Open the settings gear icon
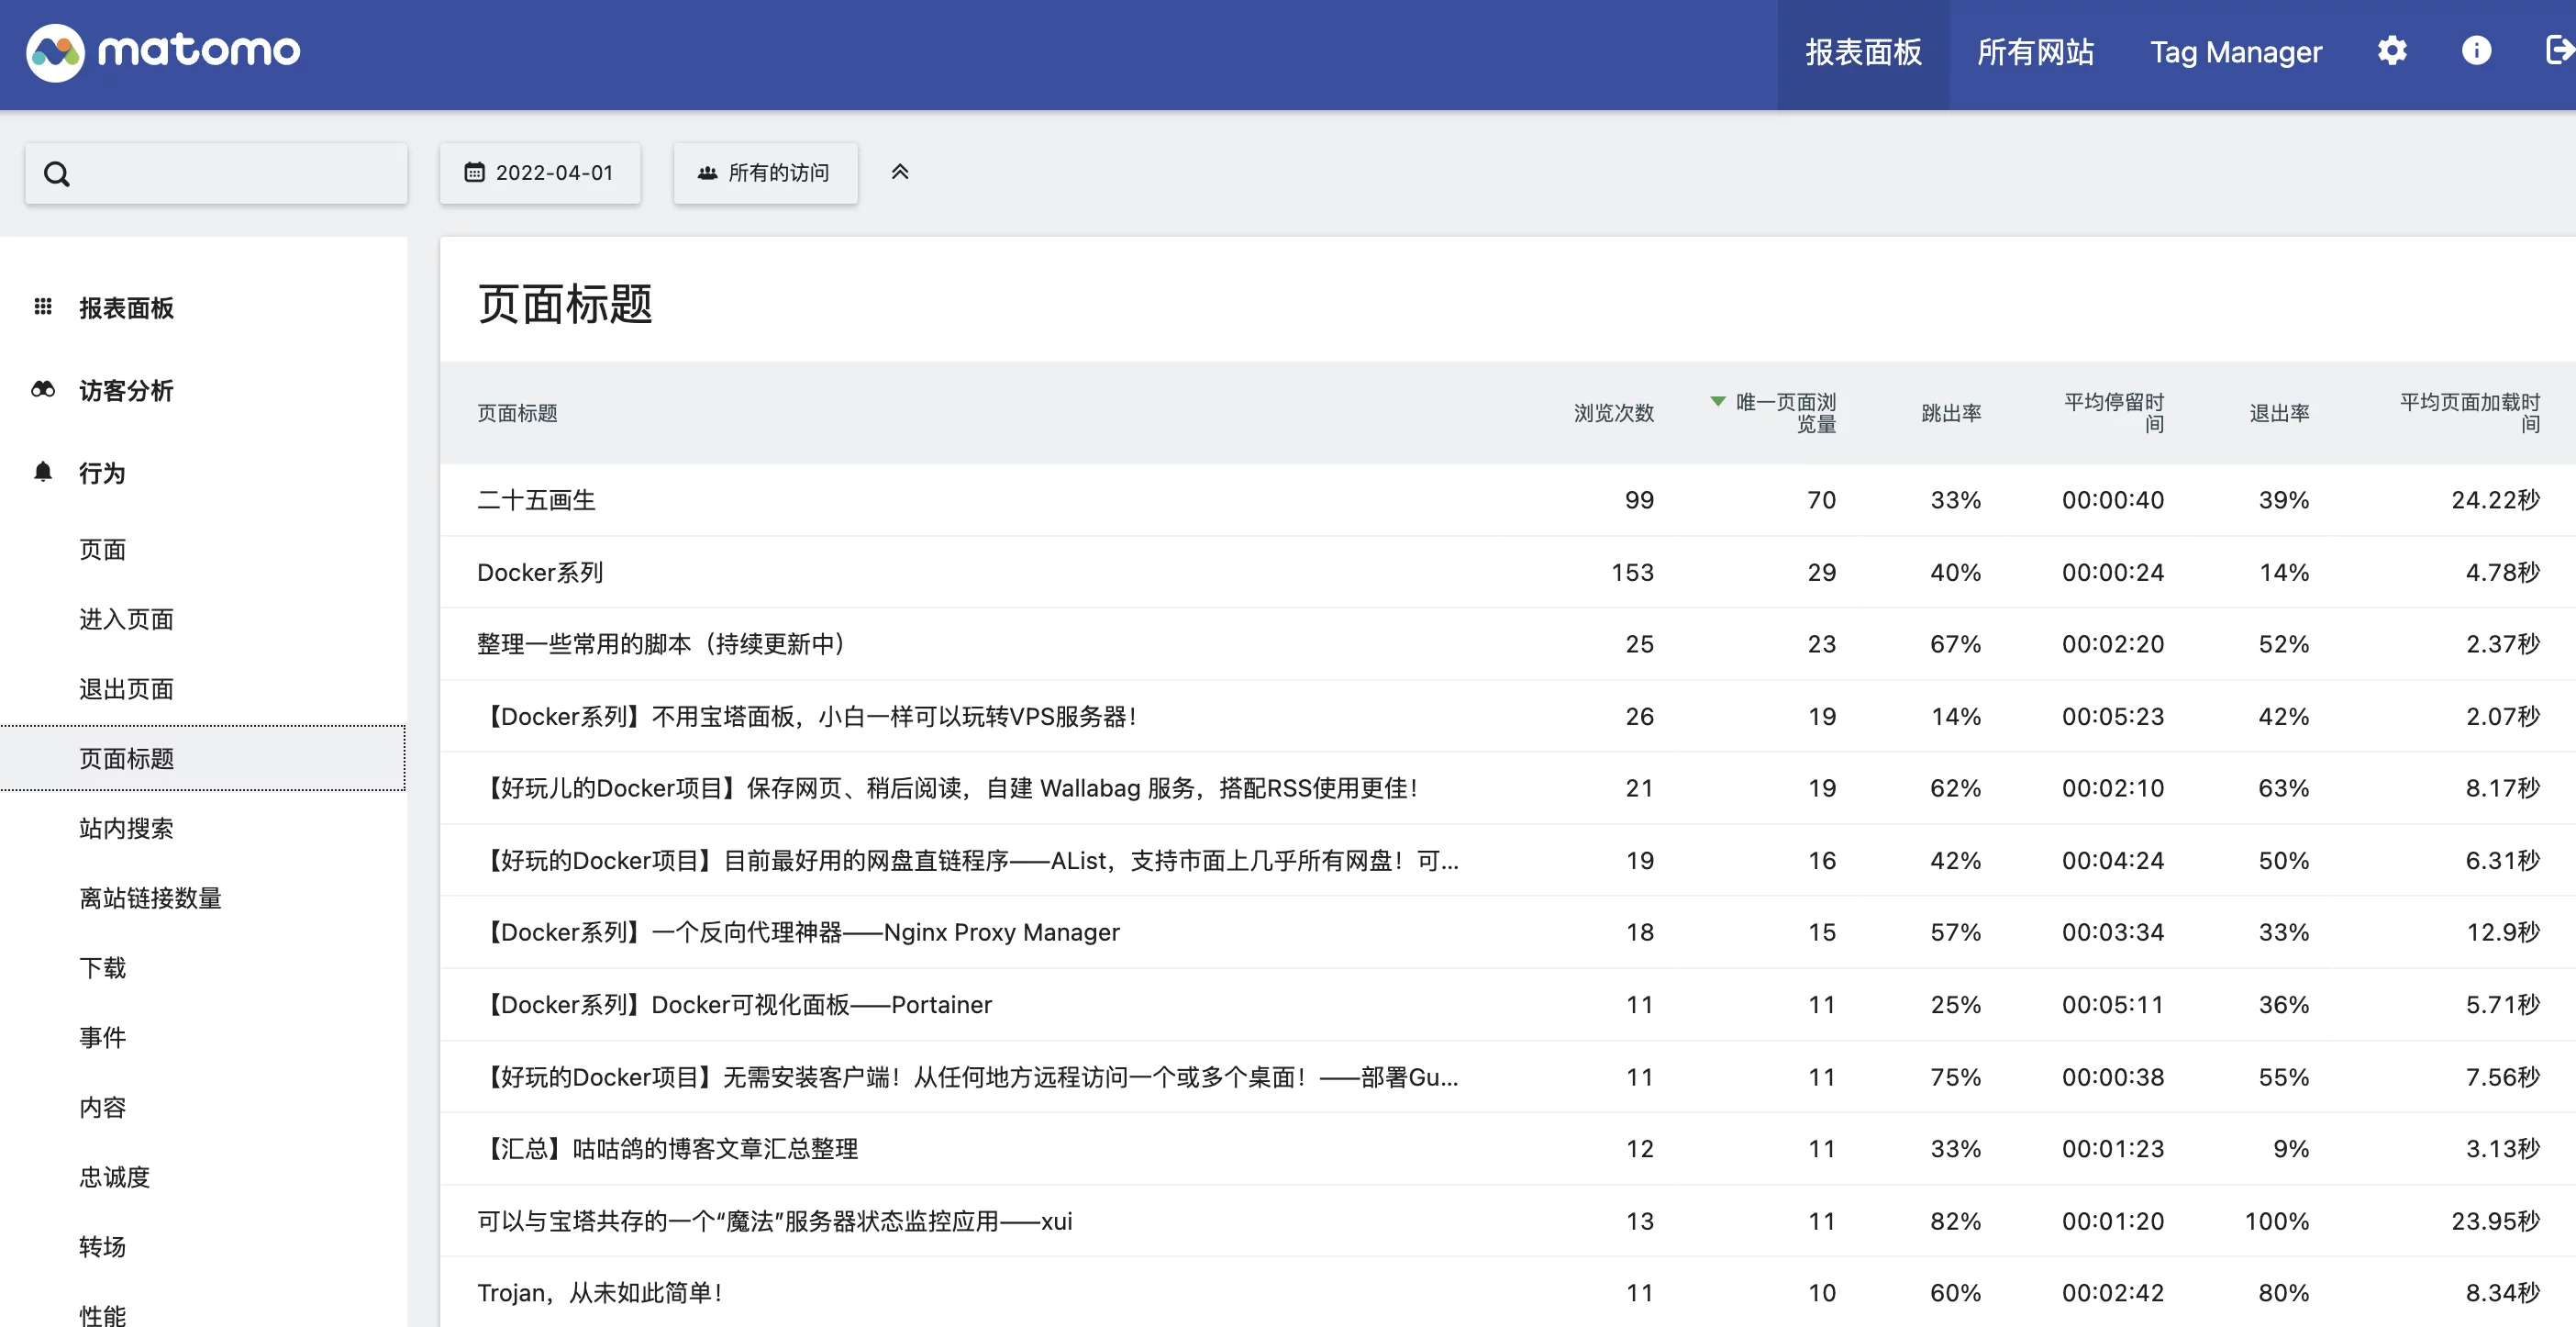Screen dimensions: 2576x1327 click(2393, 51)
